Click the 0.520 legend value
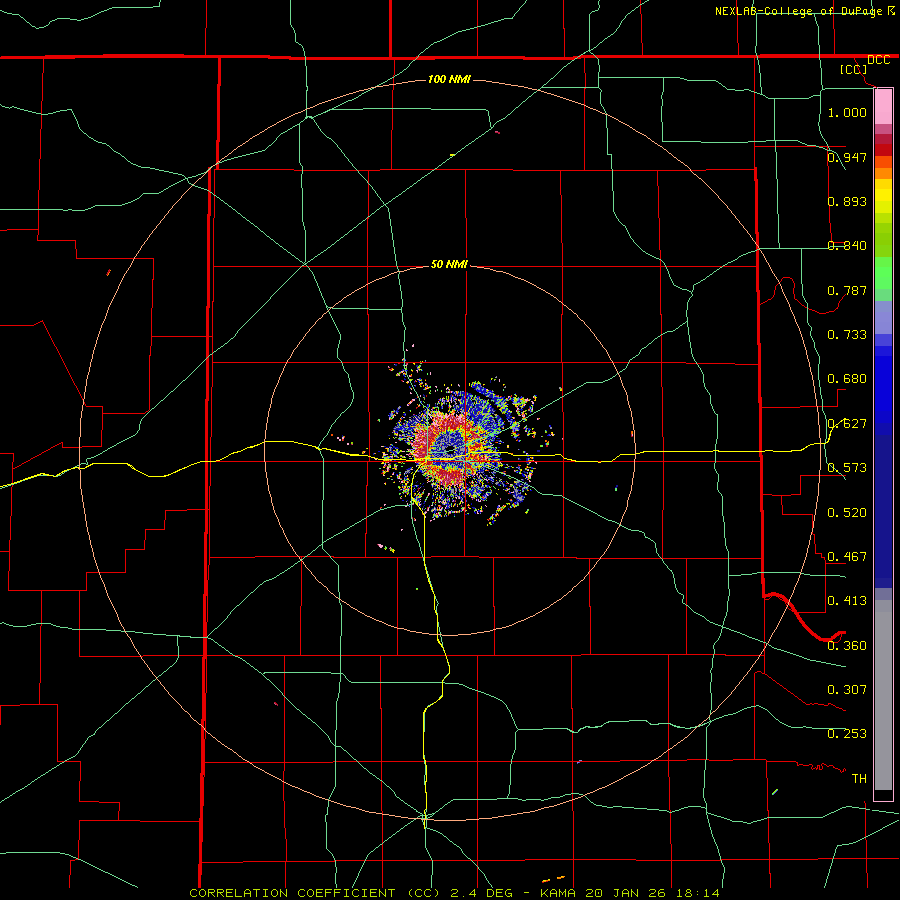 [x=847, y=513]
